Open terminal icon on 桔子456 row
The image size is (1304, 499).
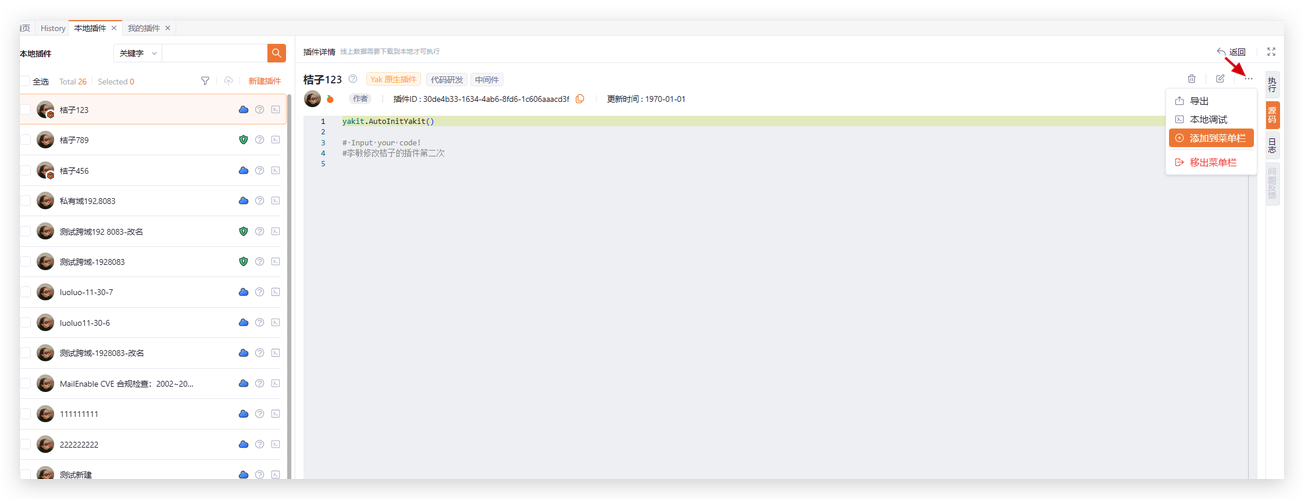[276, 171]
